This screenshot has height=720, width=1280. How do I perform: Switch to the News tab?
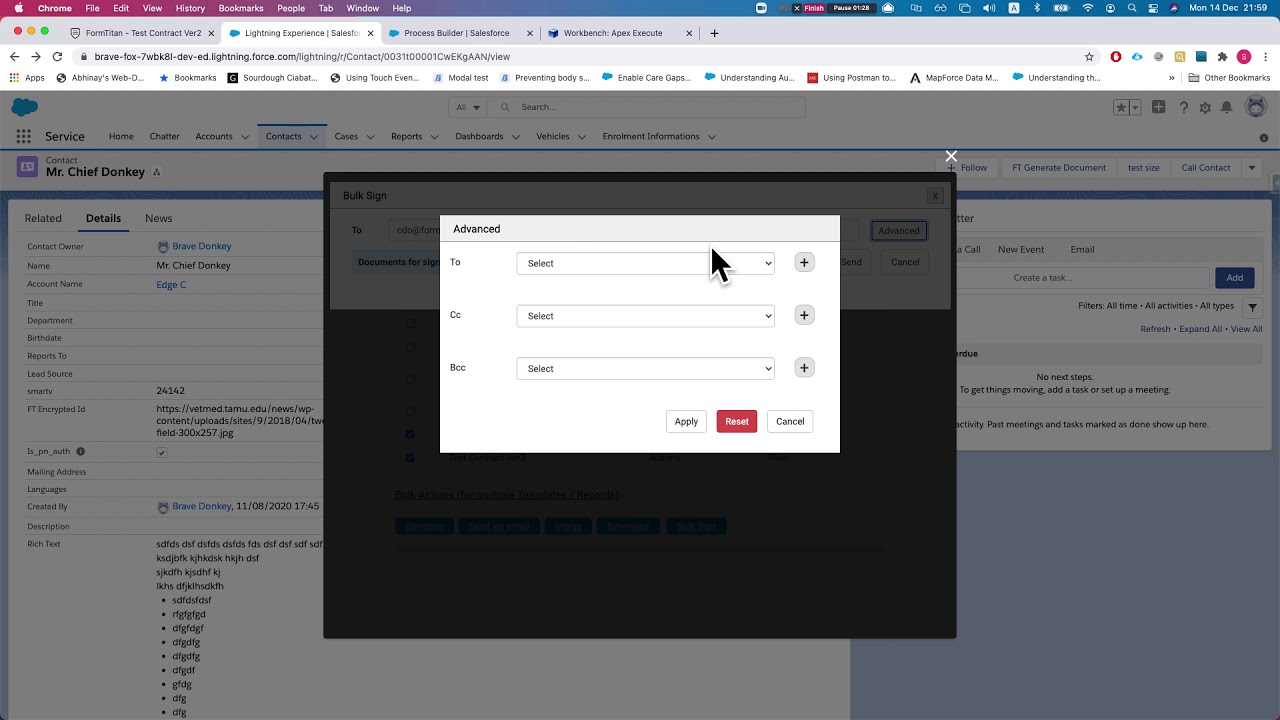click(x=159, y=218)
